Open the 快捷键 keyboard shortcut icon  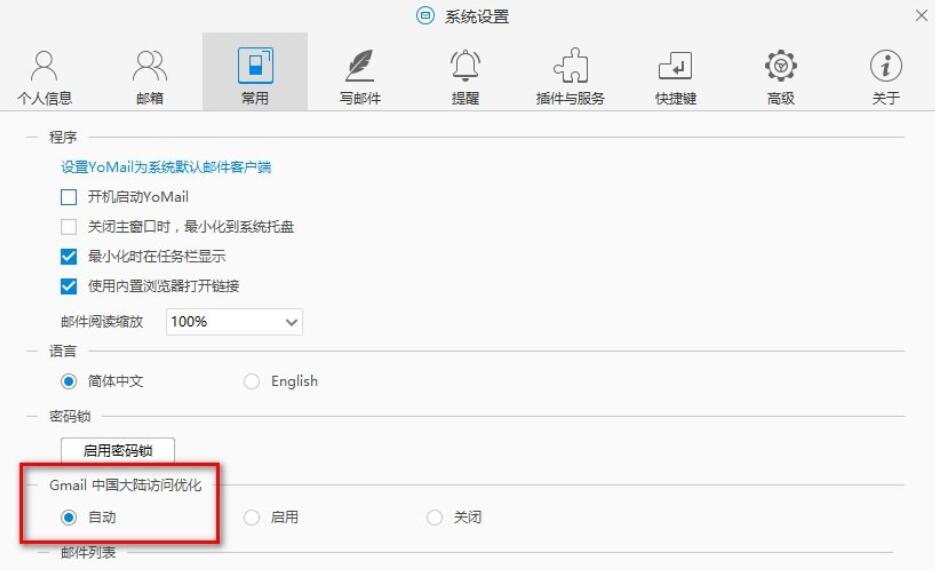(675, 66)
